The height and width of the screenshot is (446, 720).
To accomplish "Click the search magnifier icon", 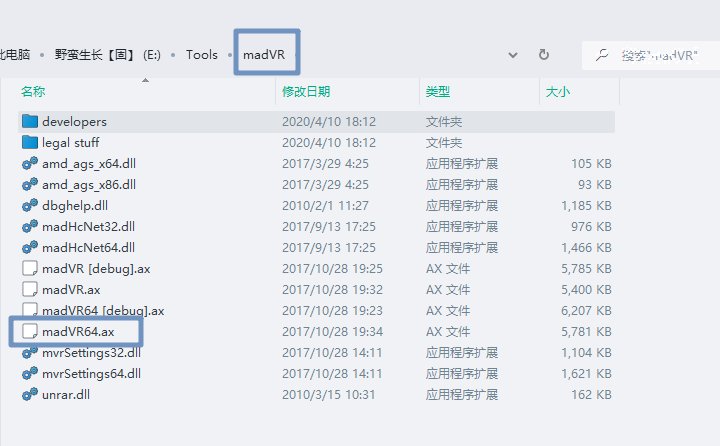I will [x=602, y=55].
